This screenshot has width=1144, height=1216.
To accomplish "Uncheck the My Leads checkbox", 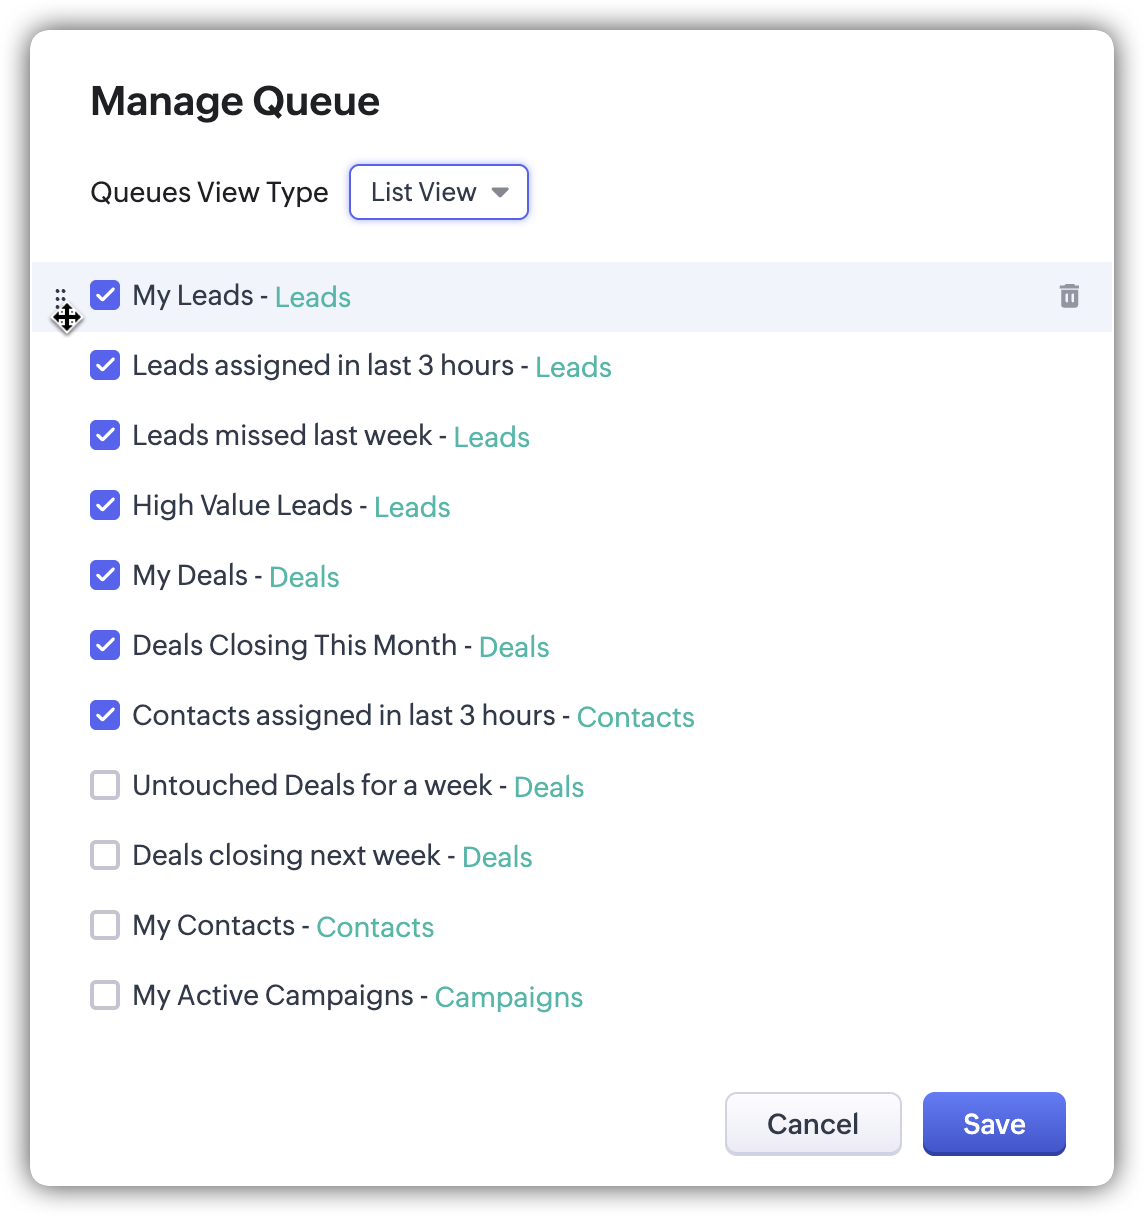I will (105, 295).
